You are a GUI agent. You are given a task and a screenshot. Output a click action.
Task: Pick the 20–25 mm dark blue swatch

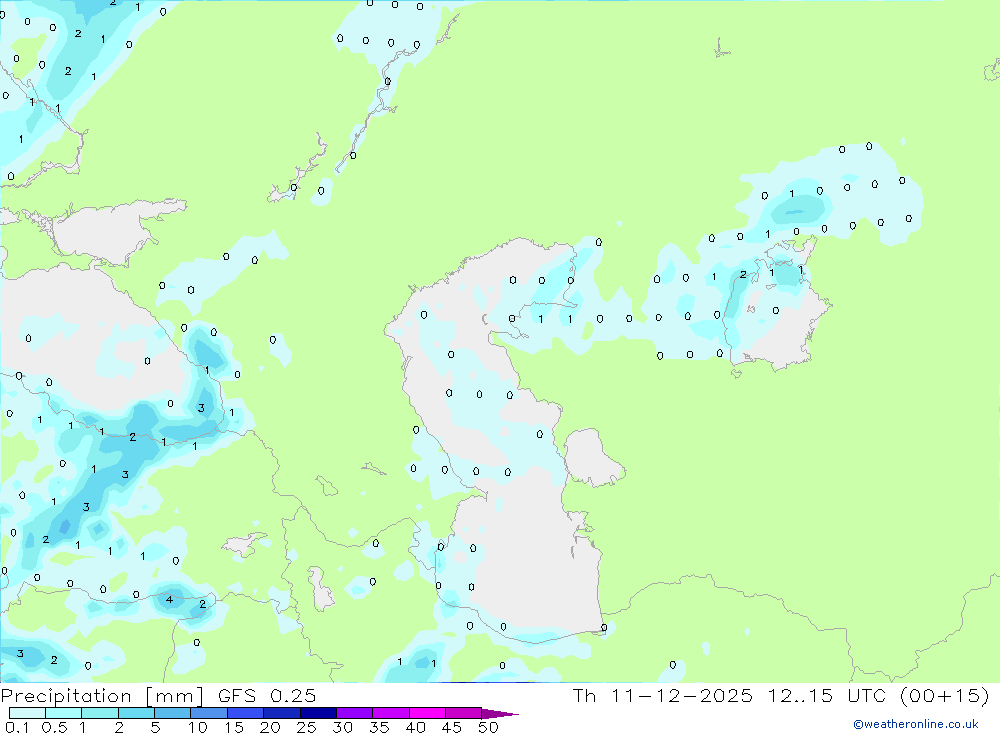pyautogui.click(x=282, y=713)
